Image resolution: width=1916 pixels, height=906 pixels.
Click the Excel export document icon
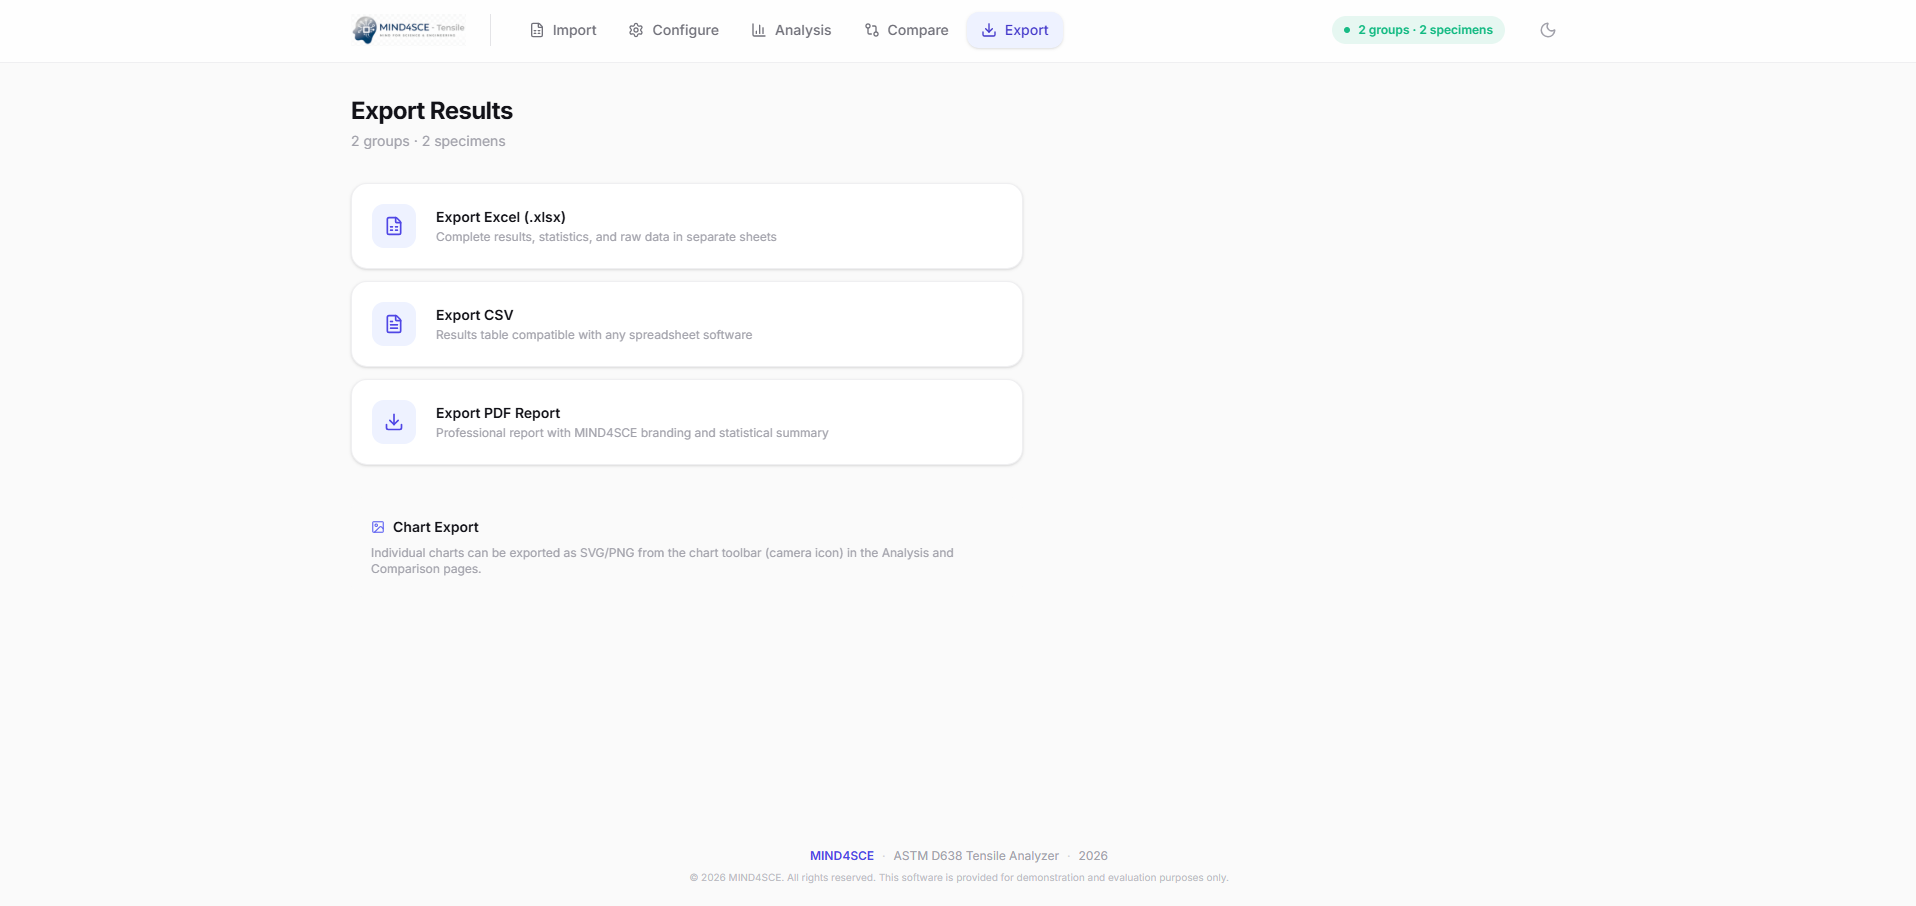(x=393, y=226)
